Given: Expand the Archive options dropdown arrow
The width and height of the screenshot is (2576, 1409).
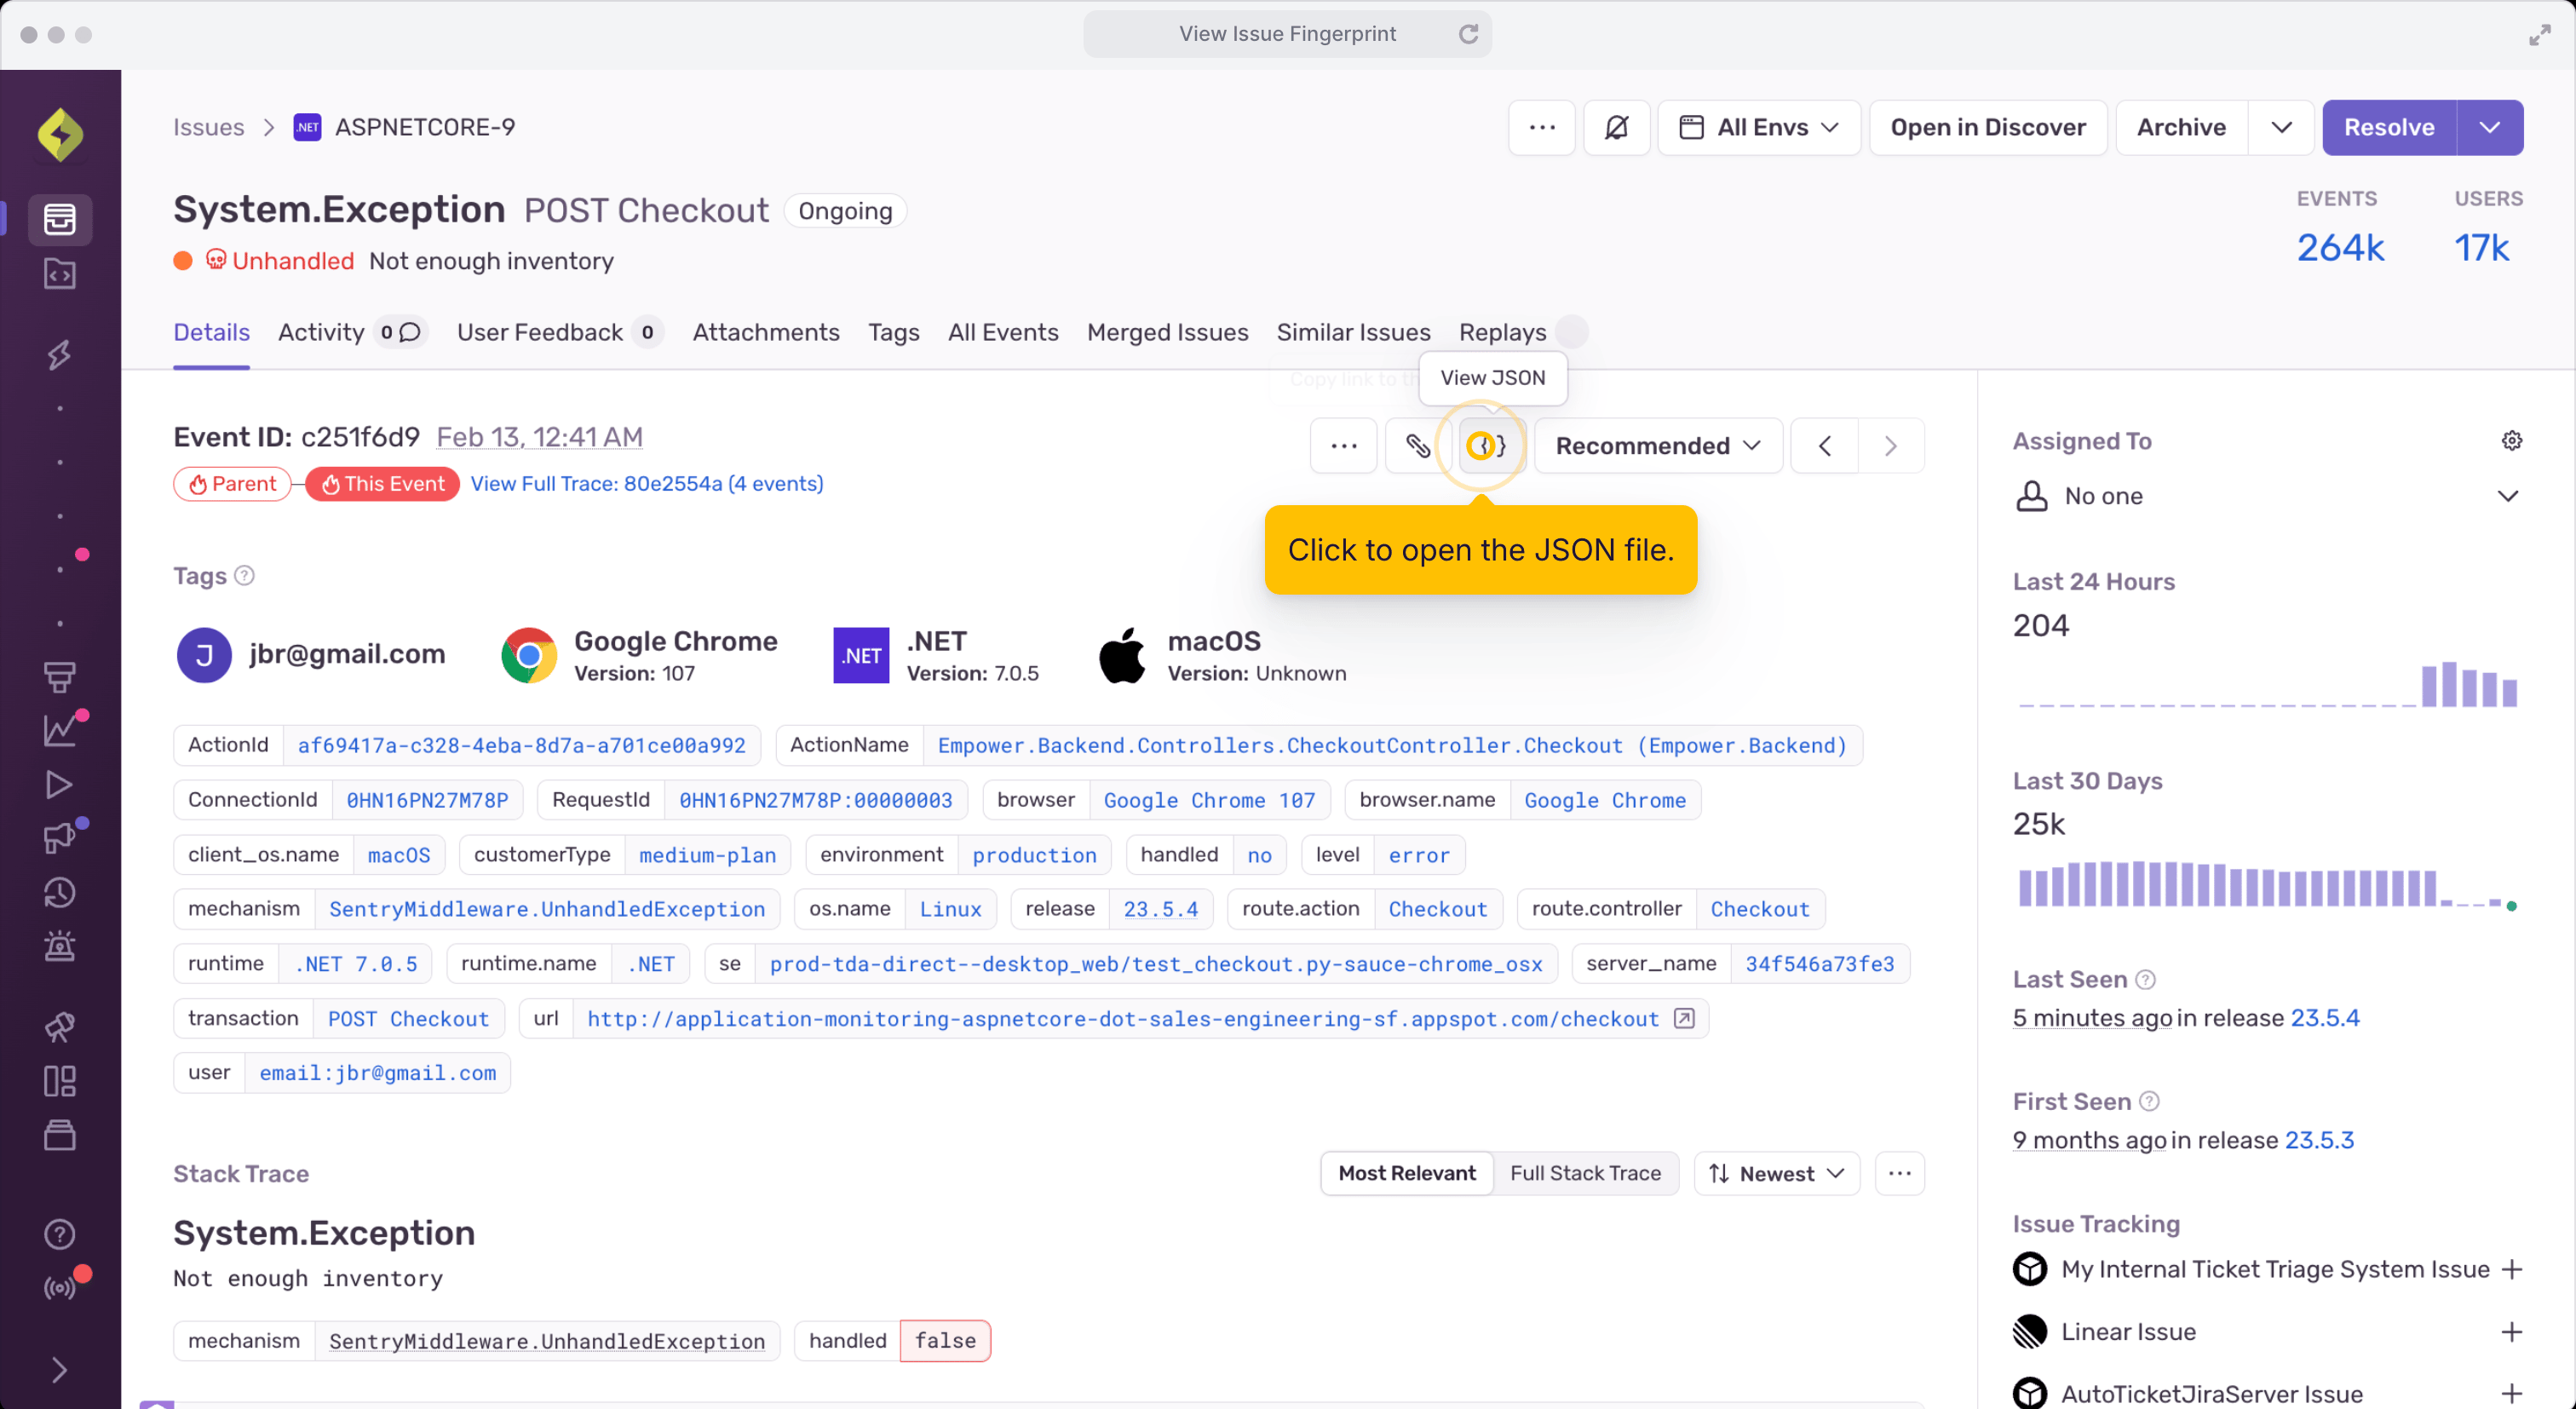Looking at the screenshot, I should point(2281,127).
